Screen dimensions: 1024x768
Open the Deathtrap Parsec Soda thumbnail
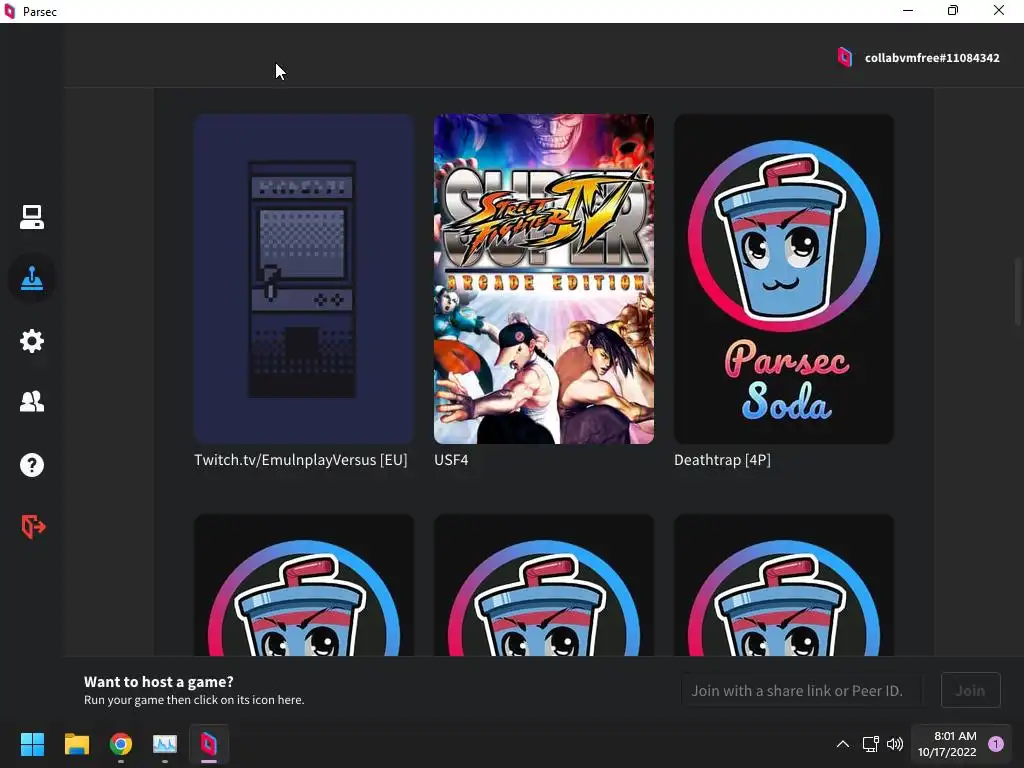pyautogui.click(x=784, y=279)
